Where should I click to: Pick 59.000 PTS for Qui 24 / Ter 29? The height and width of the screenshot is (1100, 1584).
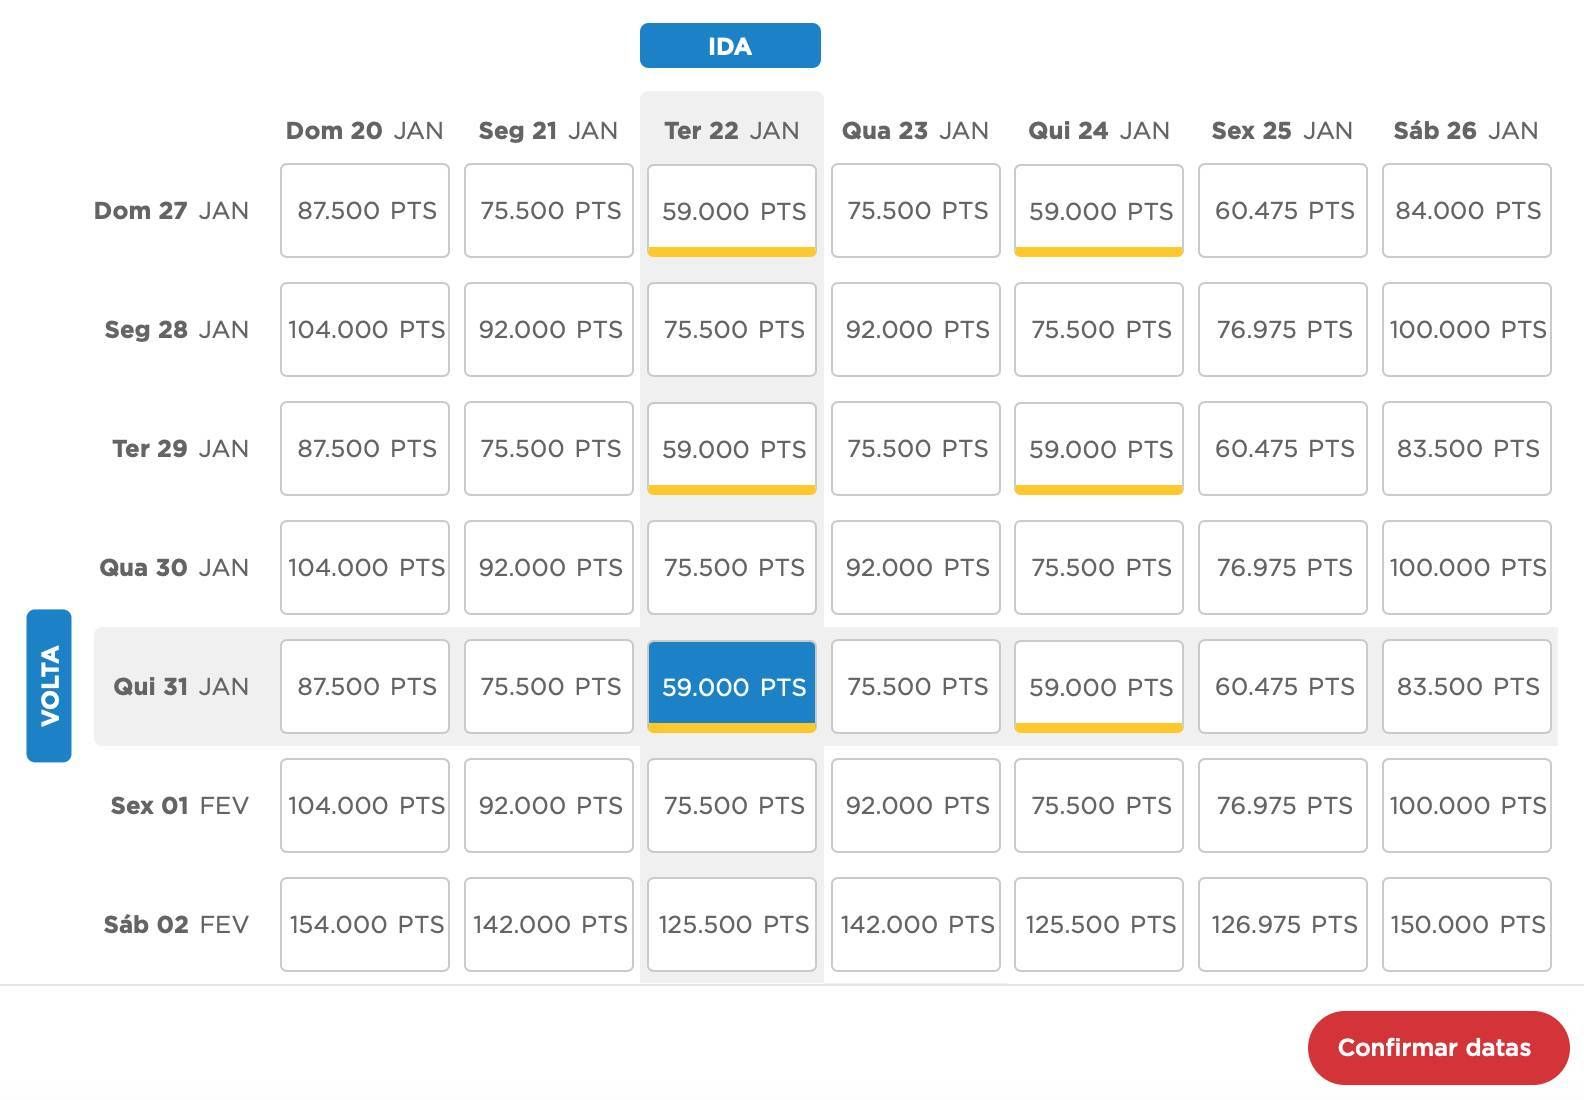1099,449
